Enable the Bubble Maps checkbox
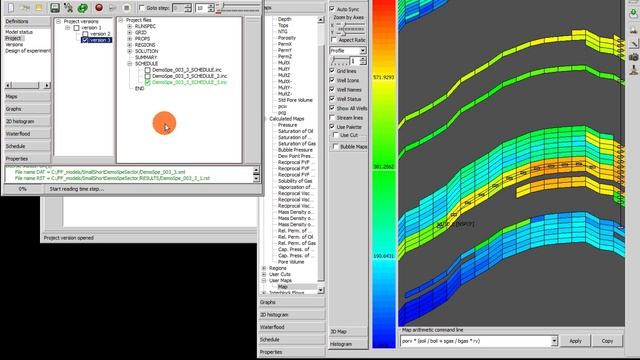The width and height of the screenshot is (640, 360). (336, 147)
